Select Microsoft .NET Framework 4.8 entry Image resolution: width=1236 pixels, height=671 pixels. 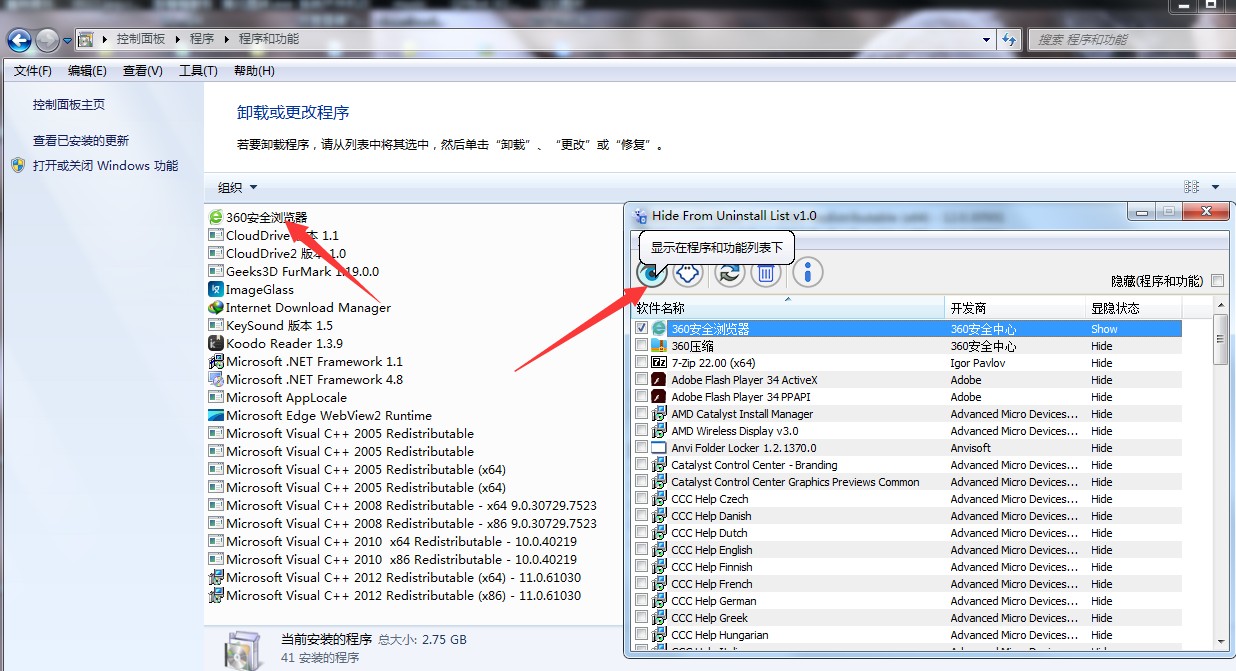pyautogui.click(x=305, y=379)
